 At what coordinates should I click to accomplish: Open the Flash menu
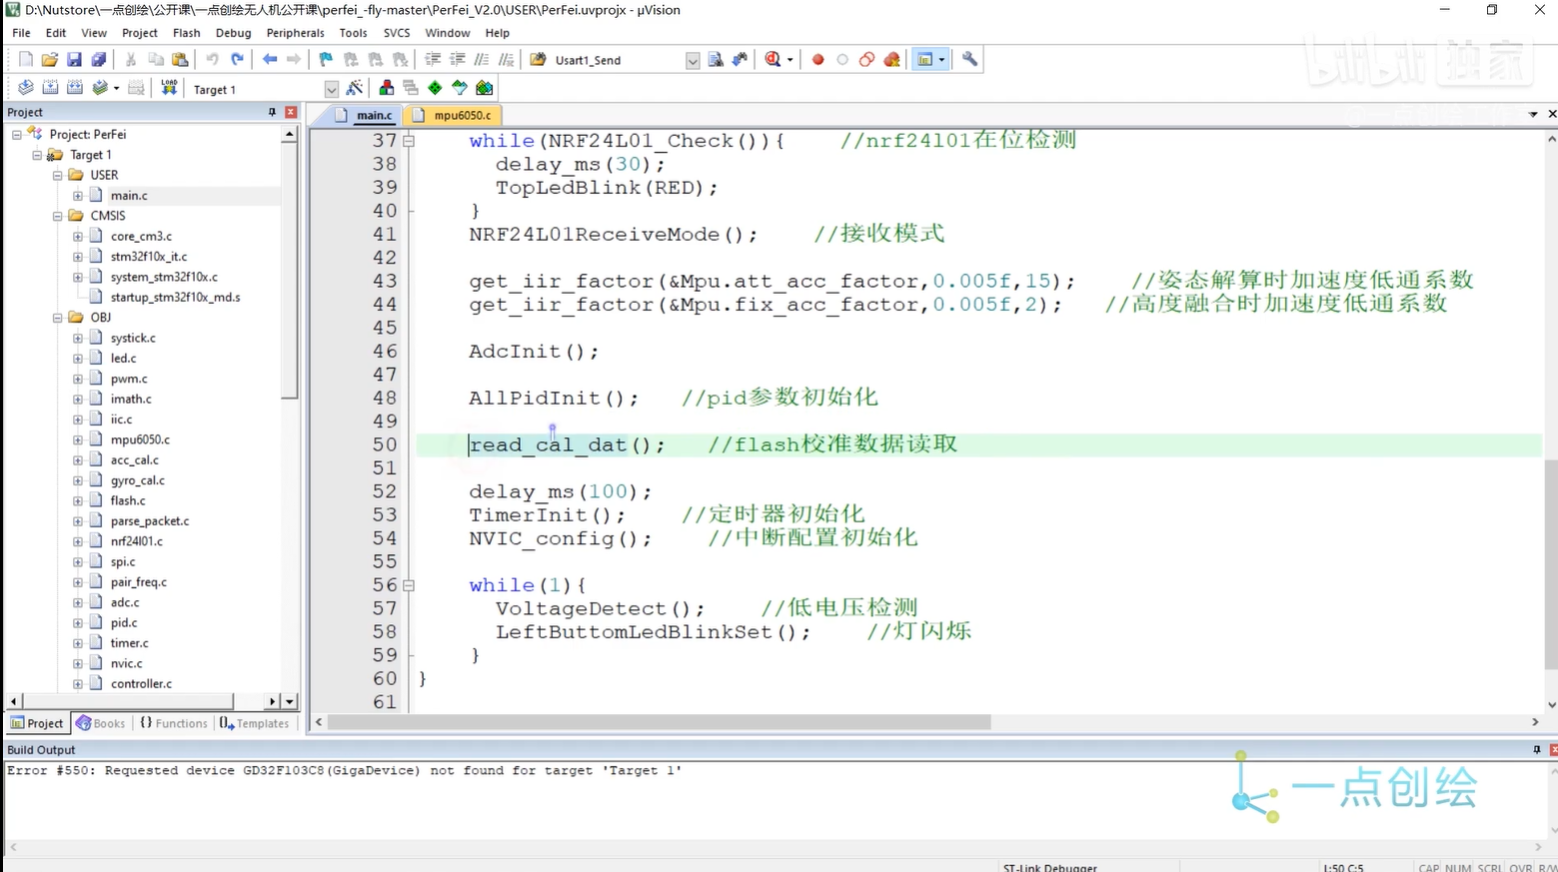pos(186,33)
